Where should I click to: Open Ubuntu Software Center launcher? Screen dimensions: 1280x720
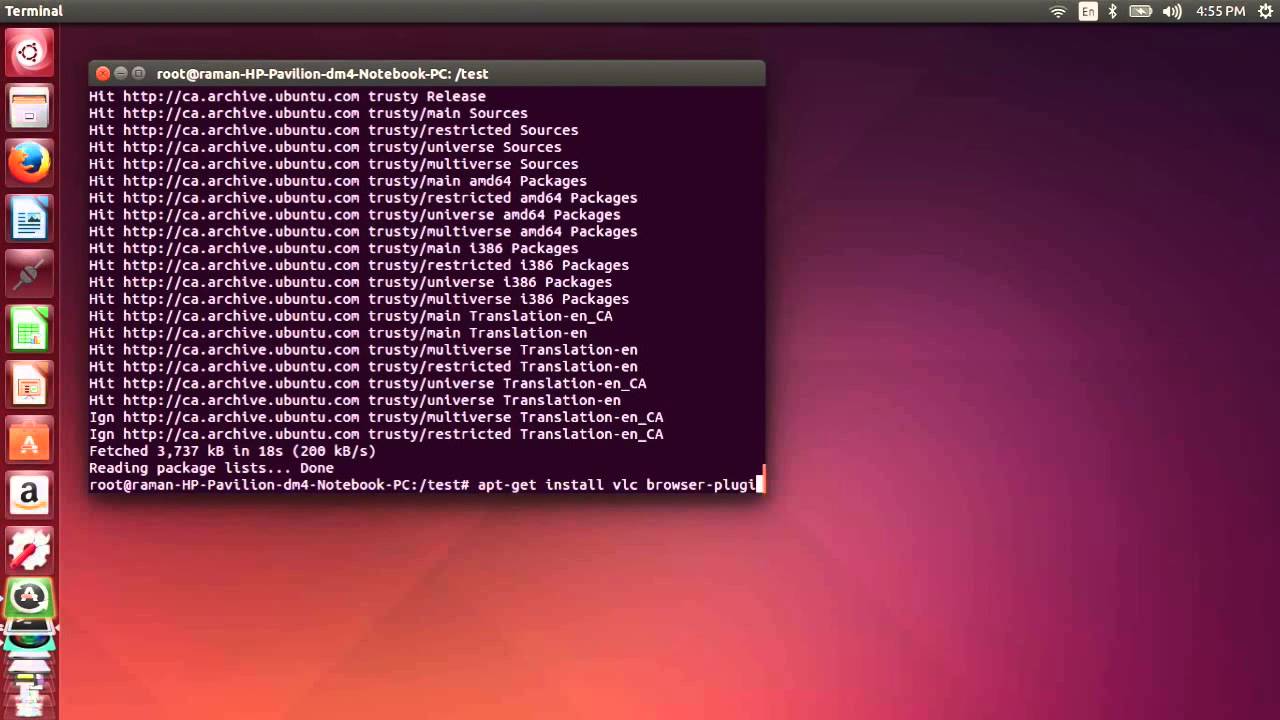29,440
